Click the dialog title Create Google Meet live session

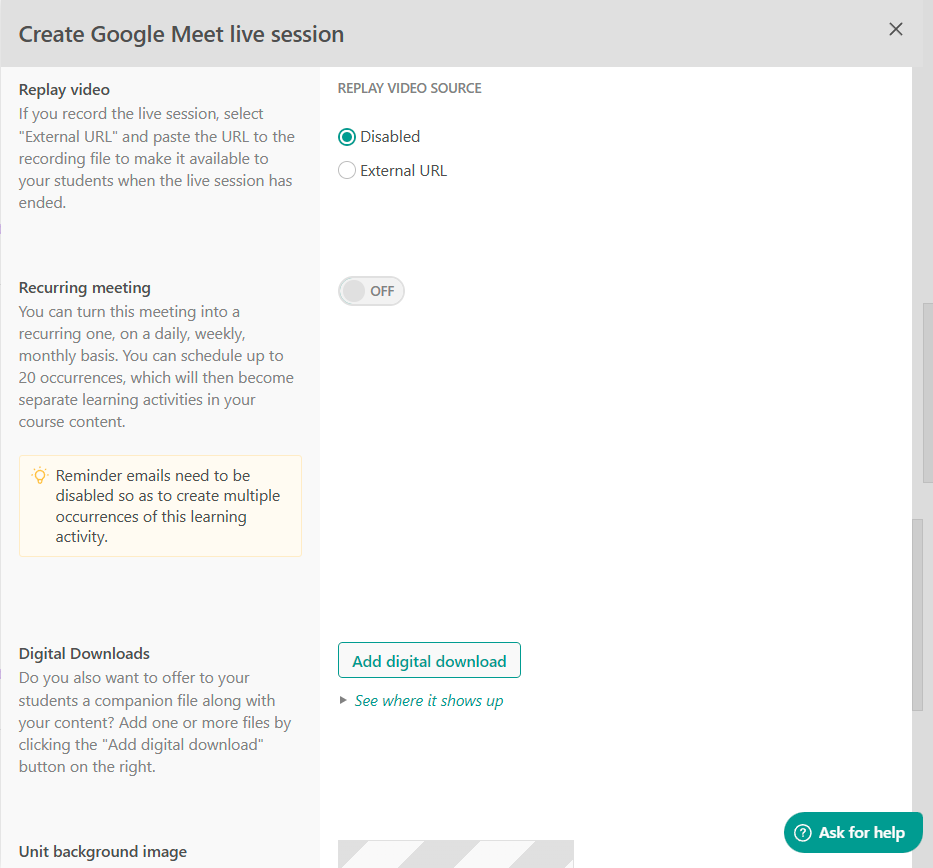[181, 35]
